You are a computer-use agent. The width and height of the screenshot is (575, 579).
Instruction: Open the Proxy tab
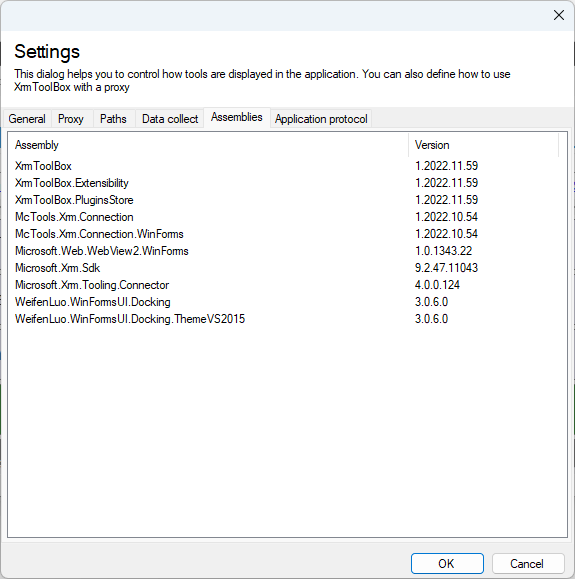71,119
